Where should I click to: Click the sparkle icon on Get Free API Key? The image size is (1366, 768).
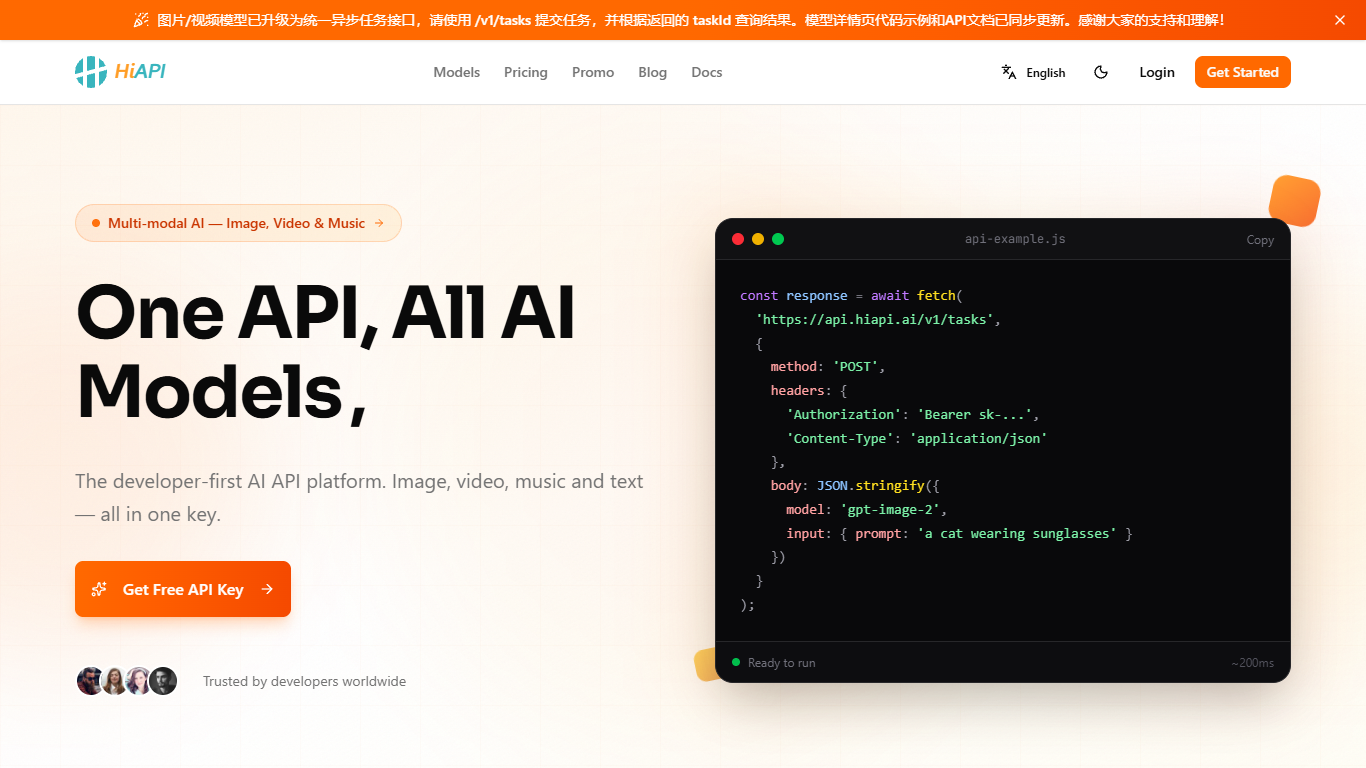99,589
